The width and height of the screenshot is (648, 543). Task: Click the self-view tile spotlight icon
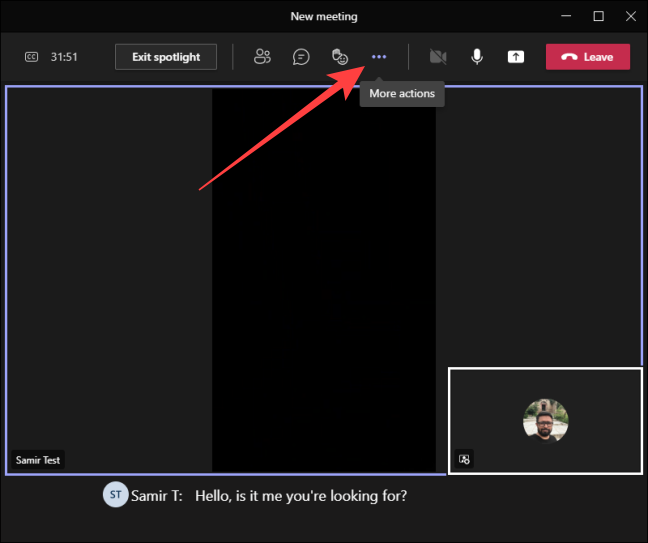click(464, 459)
